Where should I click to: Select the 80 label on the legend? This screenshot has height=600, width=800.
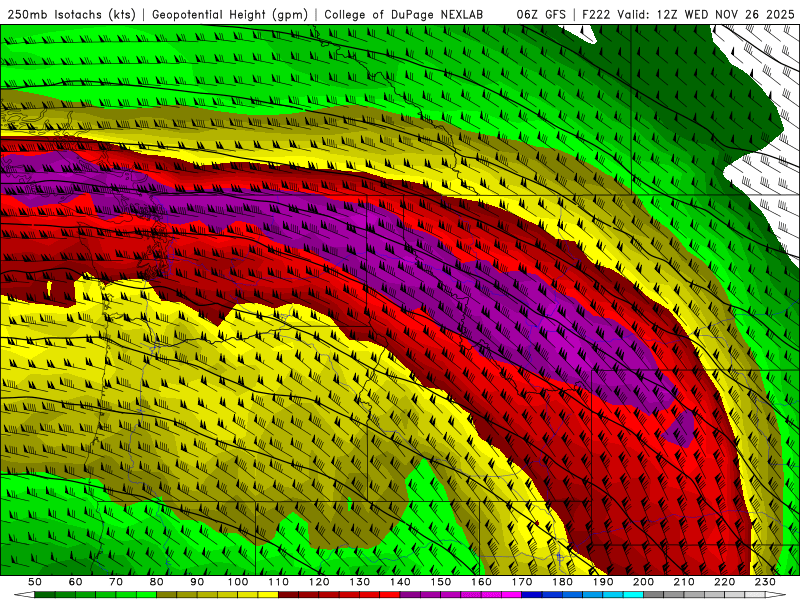[x=157, y=582]
